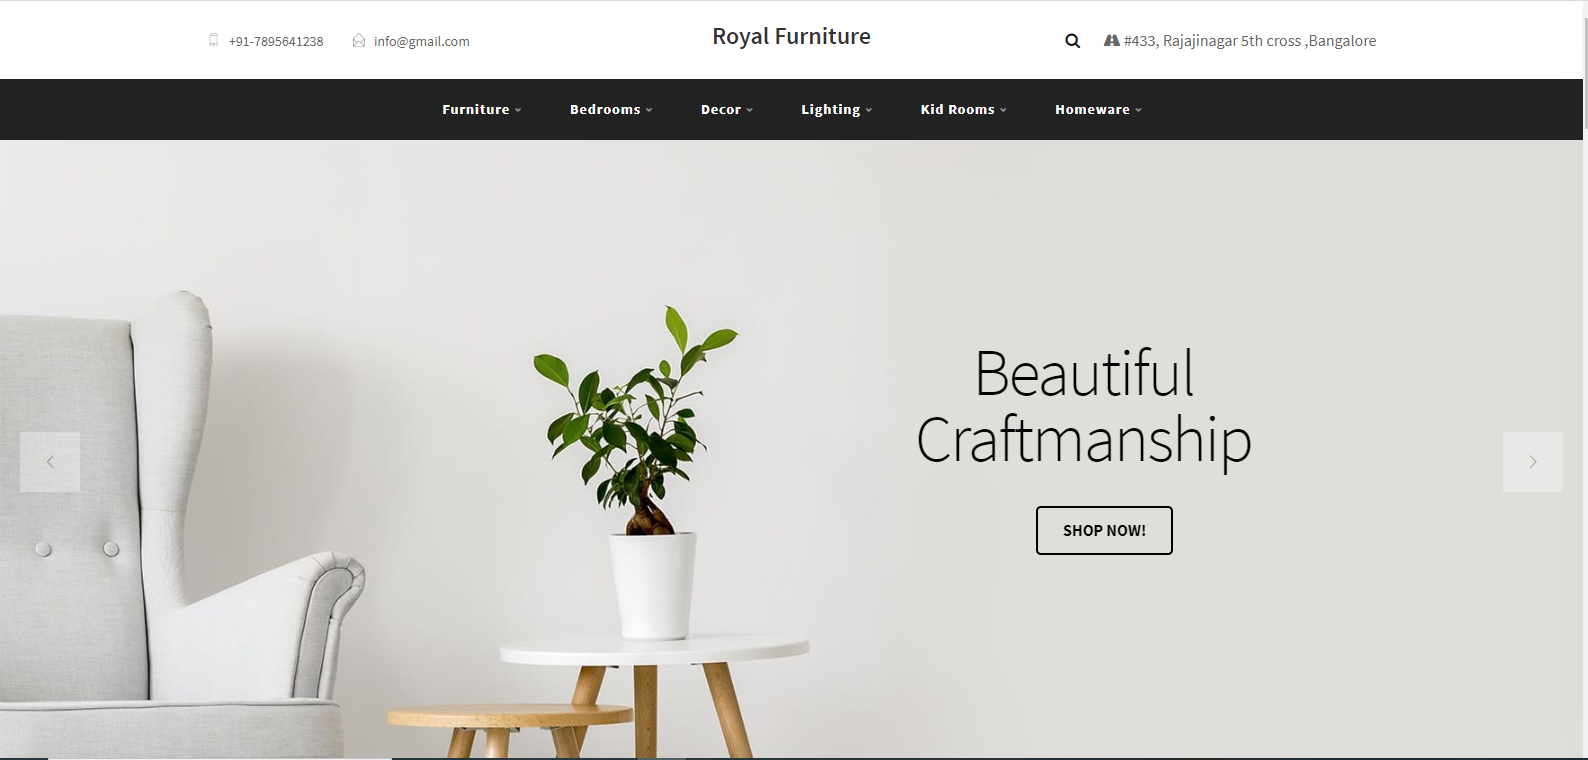
Task: Click the Rajajinagar Bangalore address text
Action: click(x=1250, y=41)
